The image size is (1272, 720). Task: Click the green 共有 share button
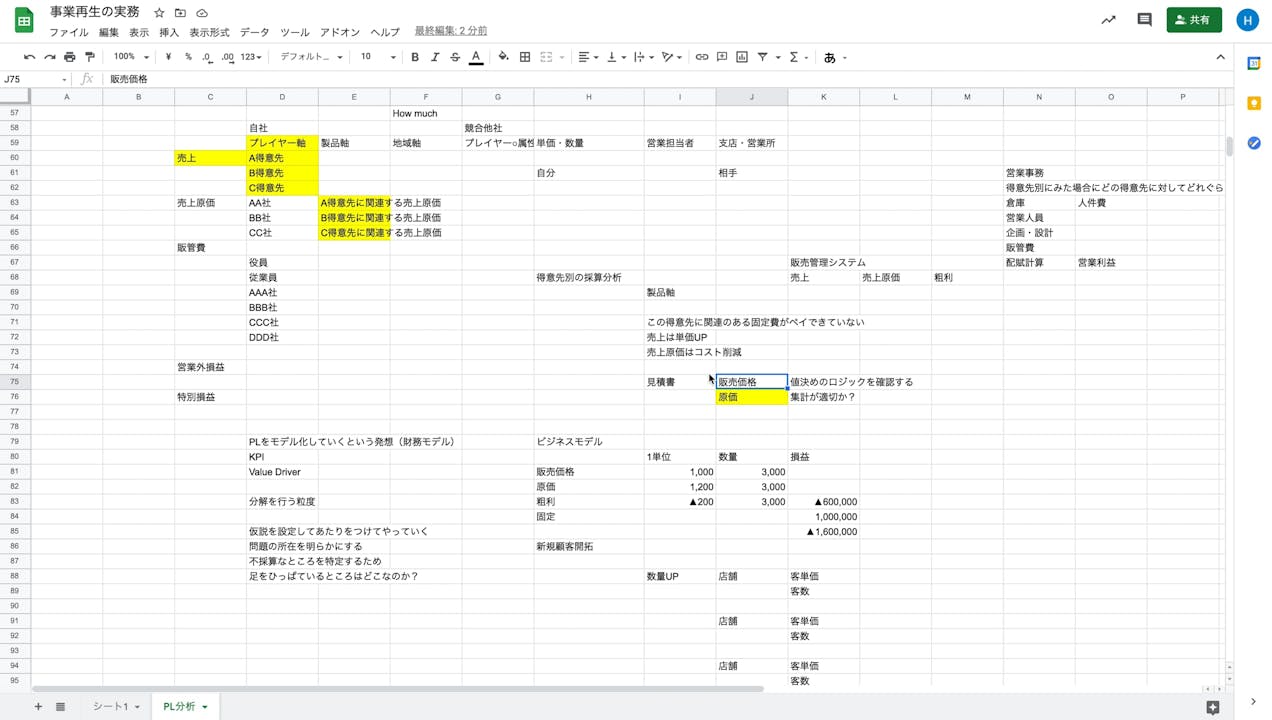[x=1194, y=19]
